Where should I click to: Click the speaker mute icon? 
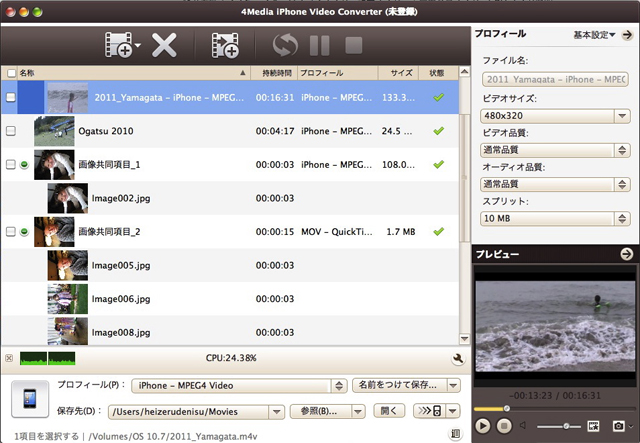[x=523, y=425]
